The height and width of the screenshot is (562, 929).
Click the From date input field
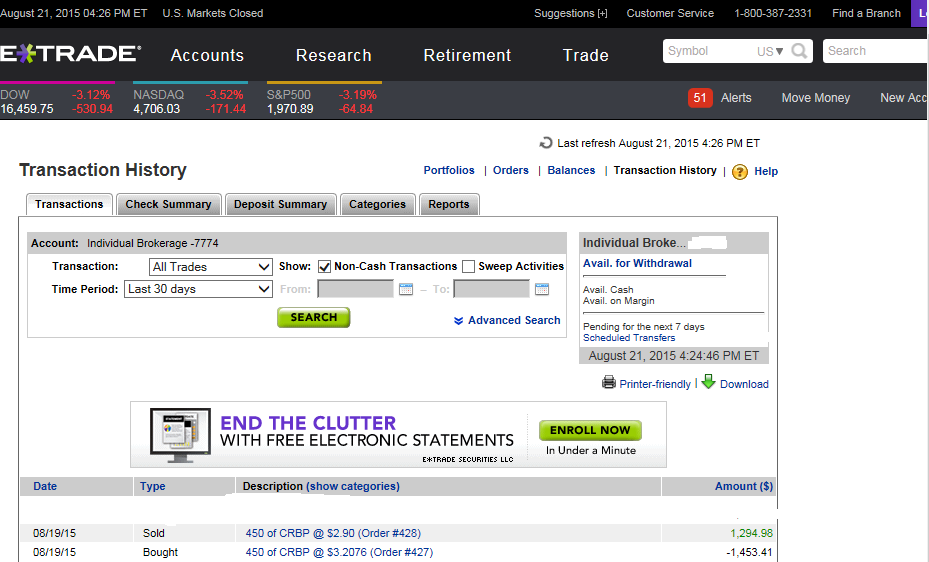coord(355,289)
